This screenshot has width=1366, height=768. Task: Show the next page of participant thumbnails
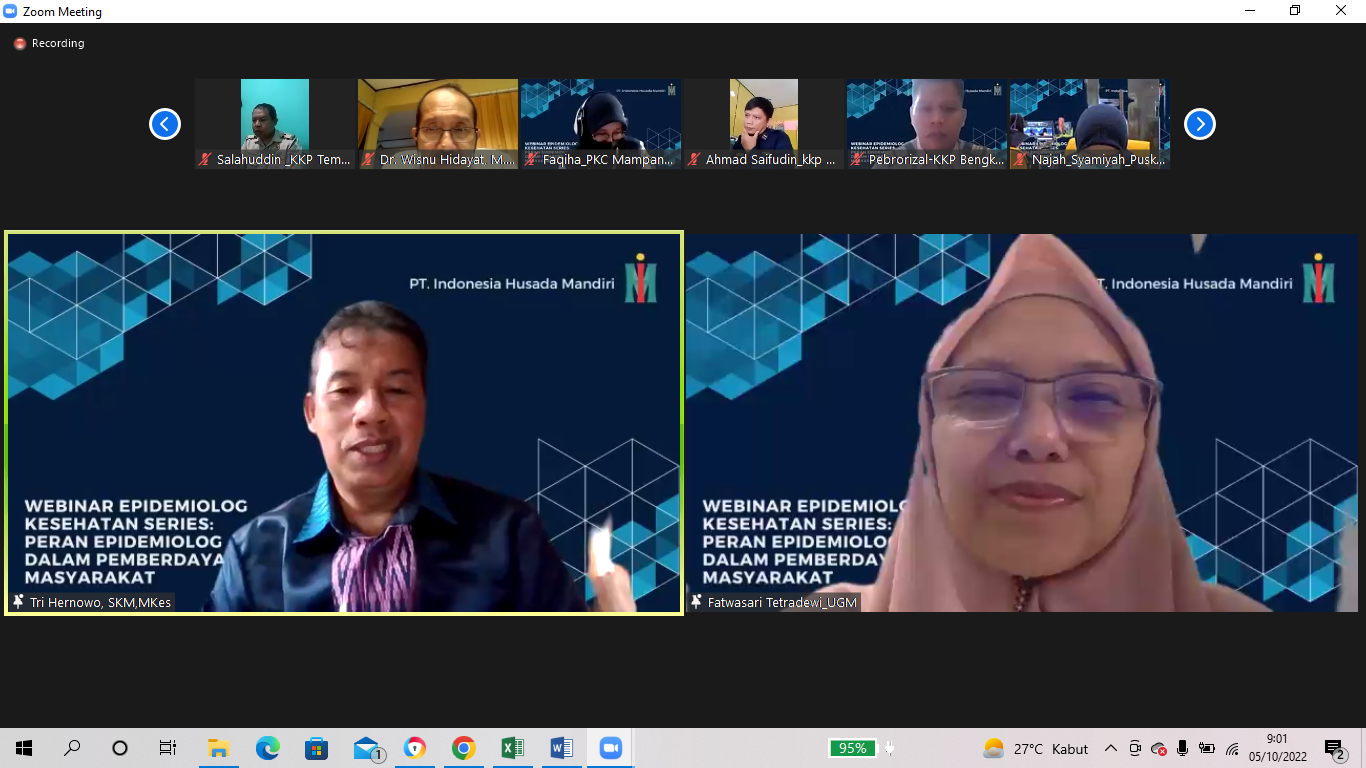[1200, 124]
